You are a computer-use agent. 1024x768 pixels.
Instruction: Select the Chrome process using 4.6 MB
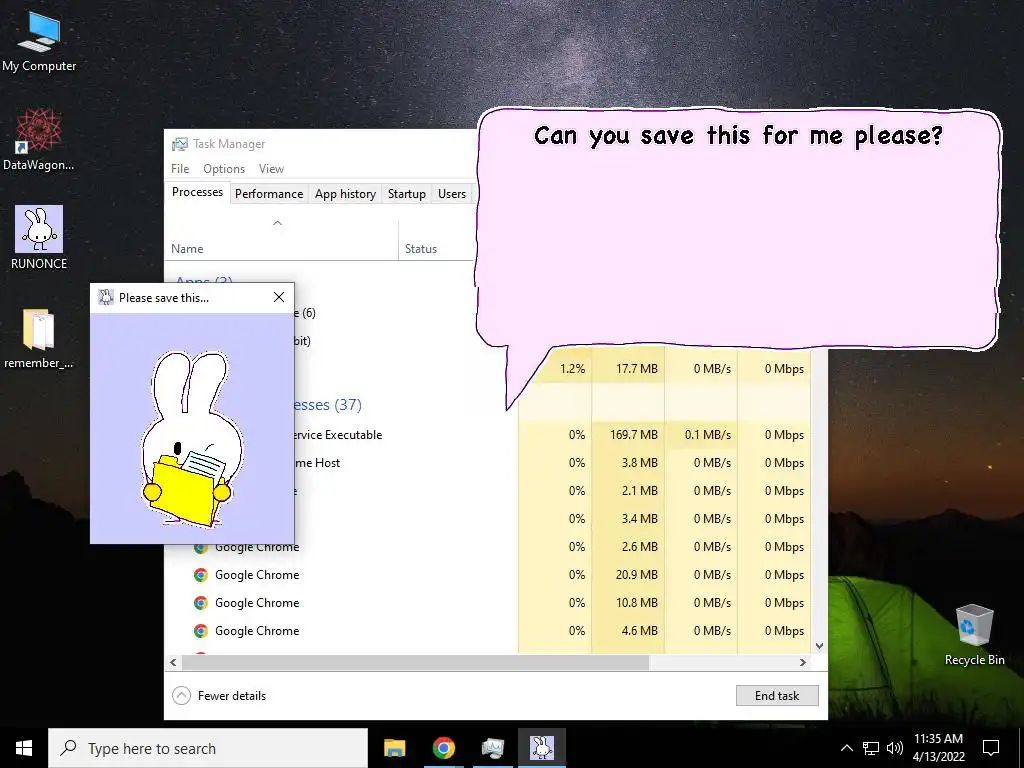click(487, 631)
